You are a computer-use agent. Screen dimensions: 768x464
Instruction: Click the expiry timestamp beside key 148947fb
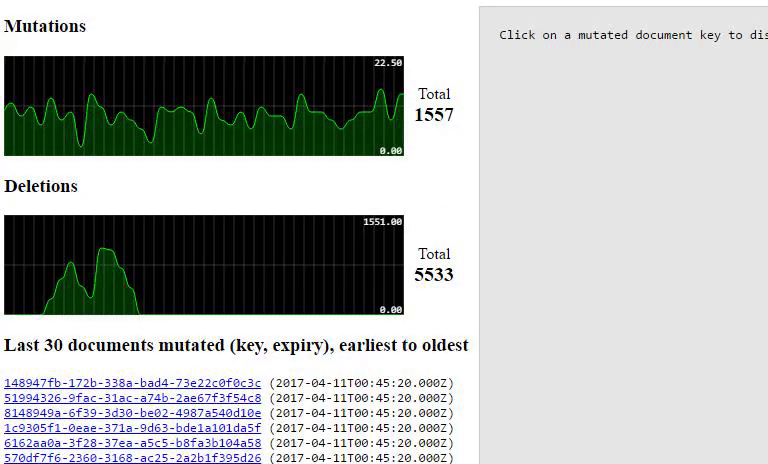click(362, 383)
